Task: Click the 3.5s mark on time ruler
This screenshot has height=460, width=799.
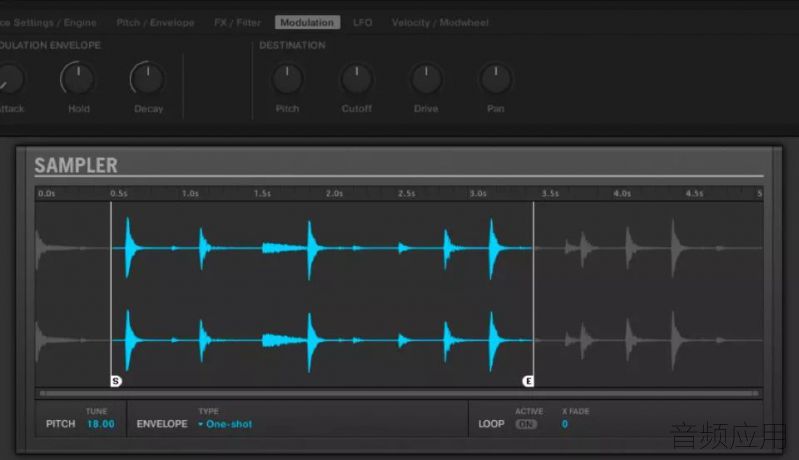Action: (x=550, y=194)
